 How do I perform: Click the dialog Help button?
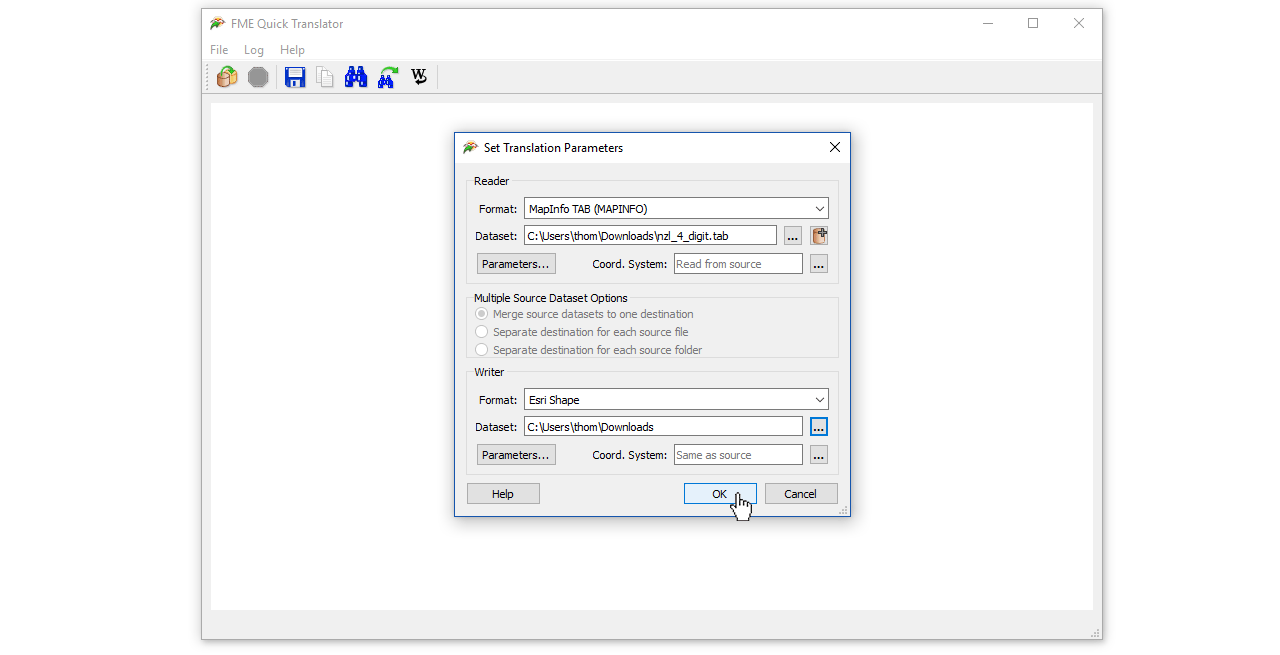[503, 494]
